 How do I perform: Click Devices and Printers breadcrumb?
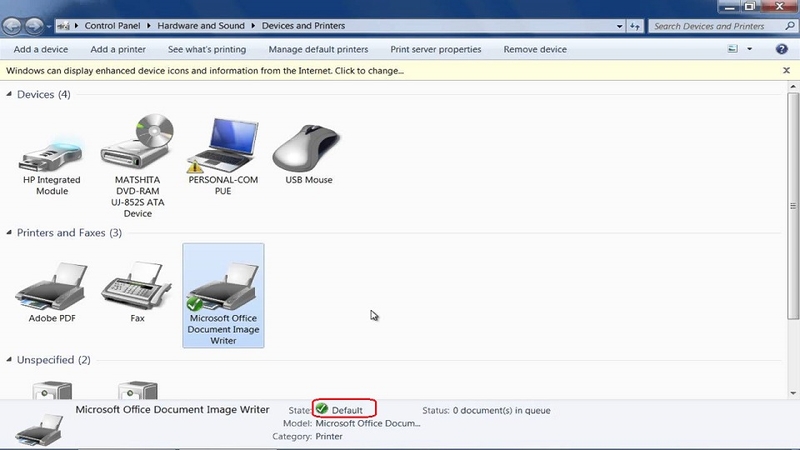point(304,26)
